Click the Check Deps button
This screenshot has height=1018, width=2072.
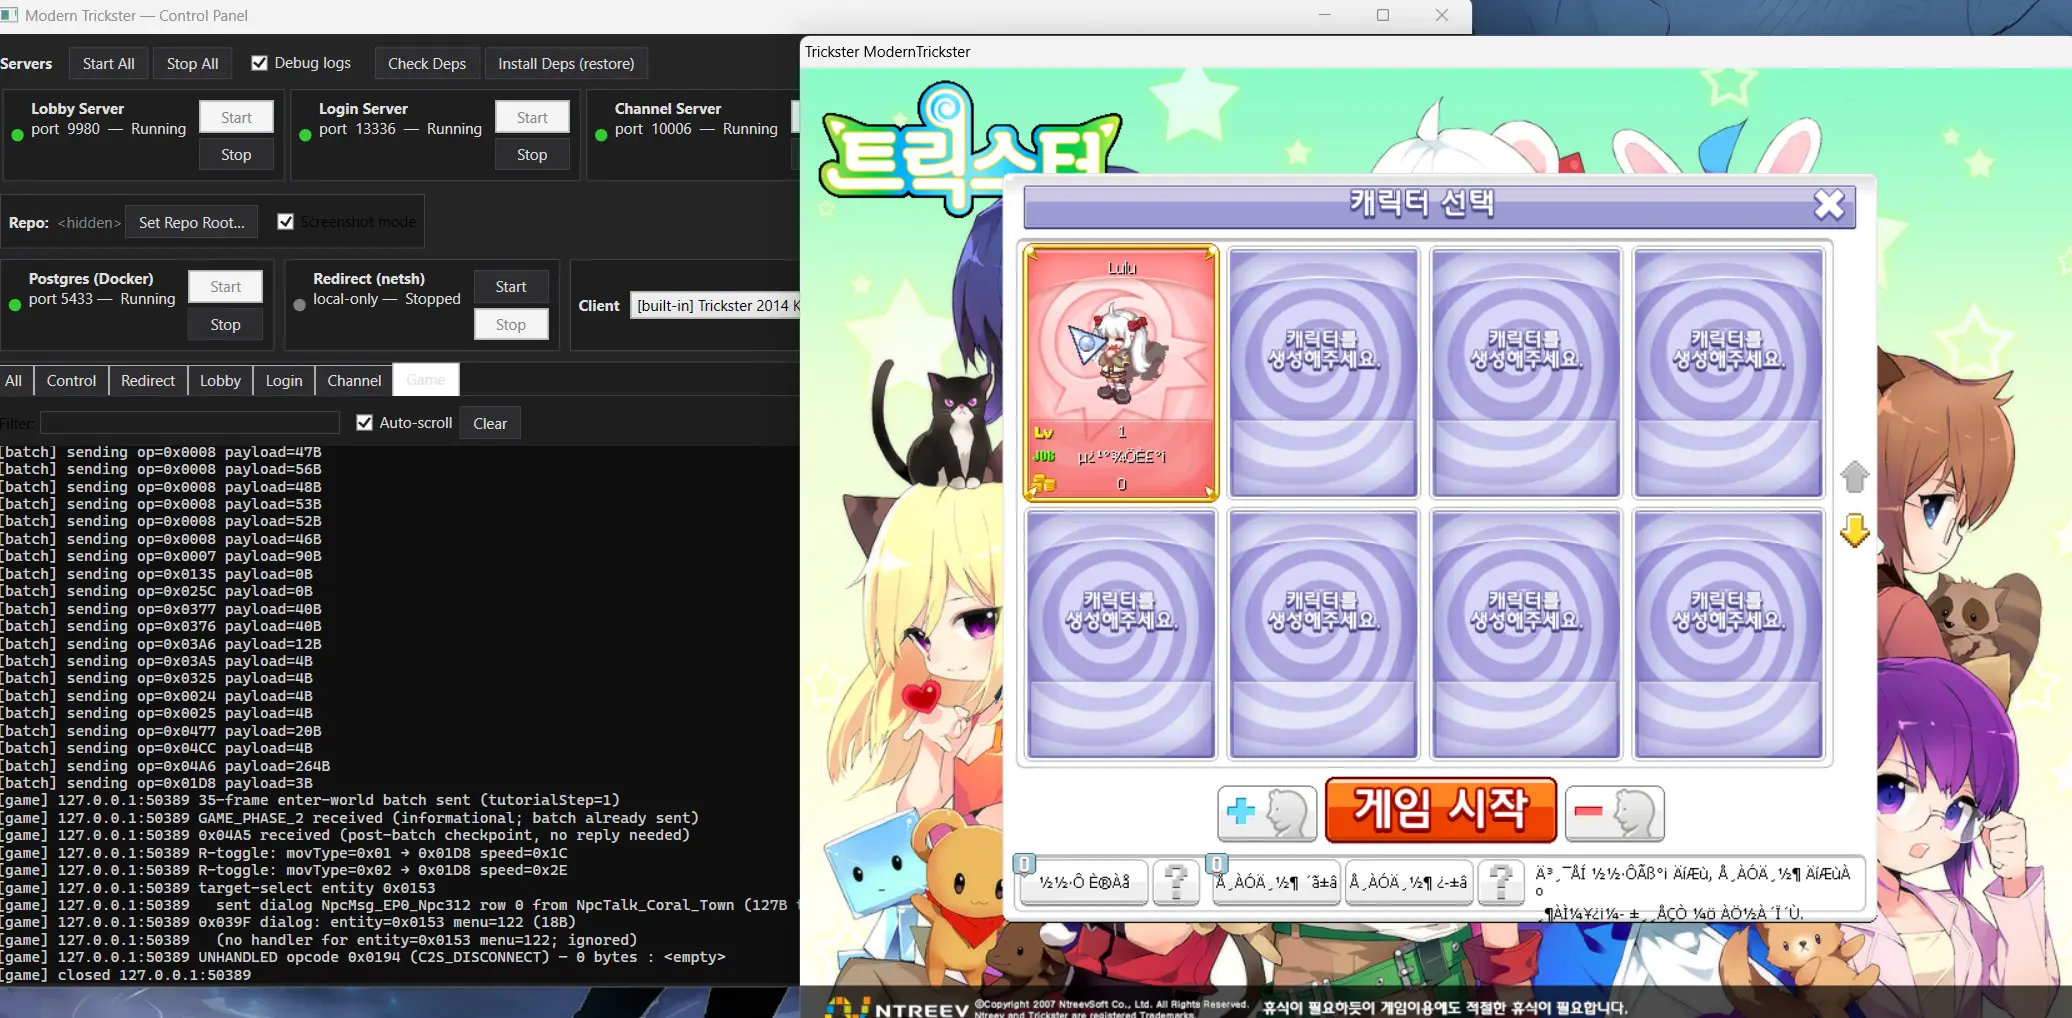pos(427,64)
